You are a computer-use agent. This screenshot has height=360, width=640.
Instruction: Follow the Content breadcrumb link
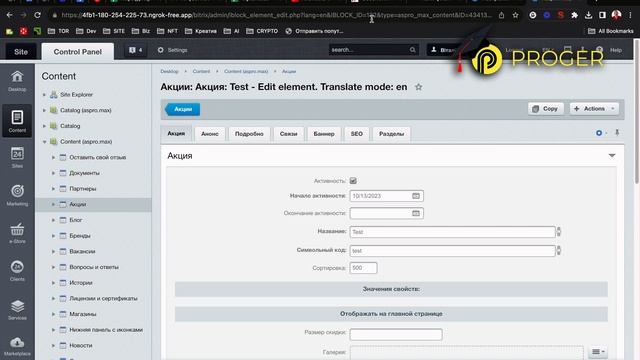point(201,71)
